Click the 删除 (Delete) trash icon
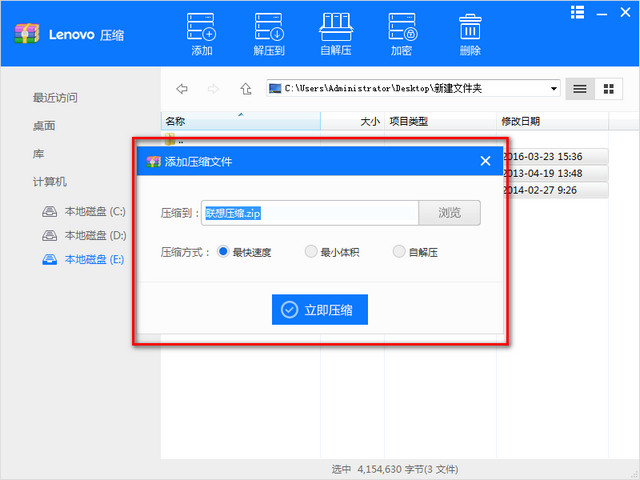 tap(470, 34)
